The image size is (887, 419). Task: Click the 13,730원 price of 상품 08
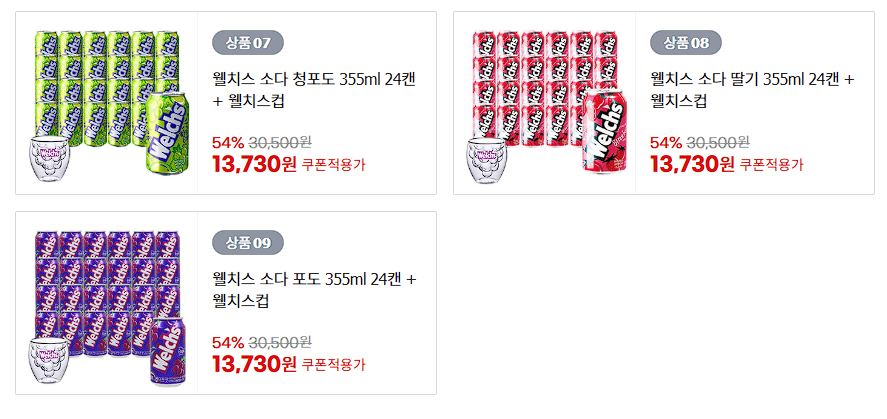(x=692, y=164)
